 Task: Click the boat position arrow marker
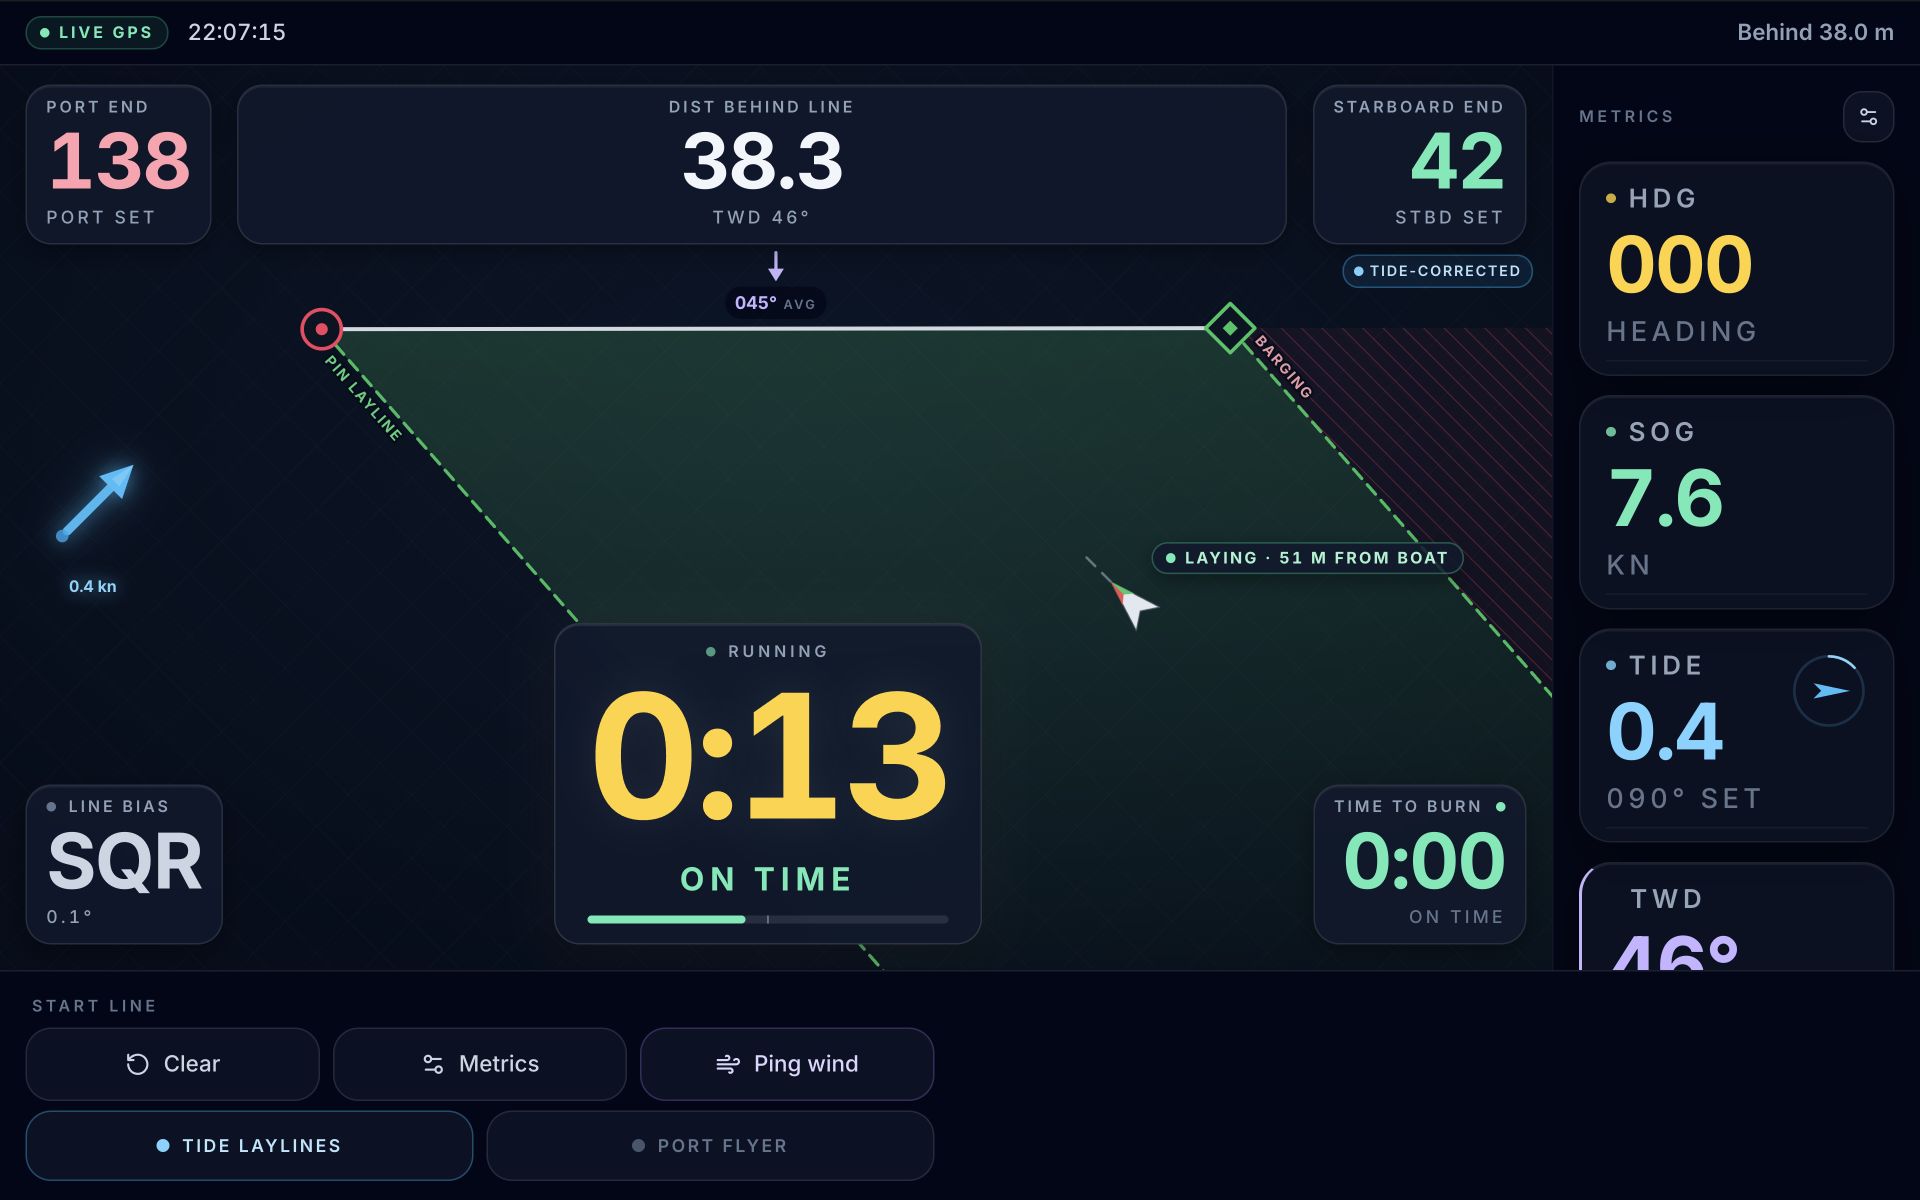coord(1131,603)
